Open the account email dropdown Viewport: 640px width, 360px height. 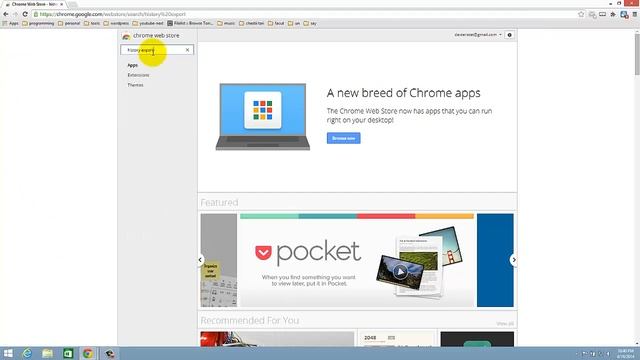pyautogui.click(x=478, y=35)
